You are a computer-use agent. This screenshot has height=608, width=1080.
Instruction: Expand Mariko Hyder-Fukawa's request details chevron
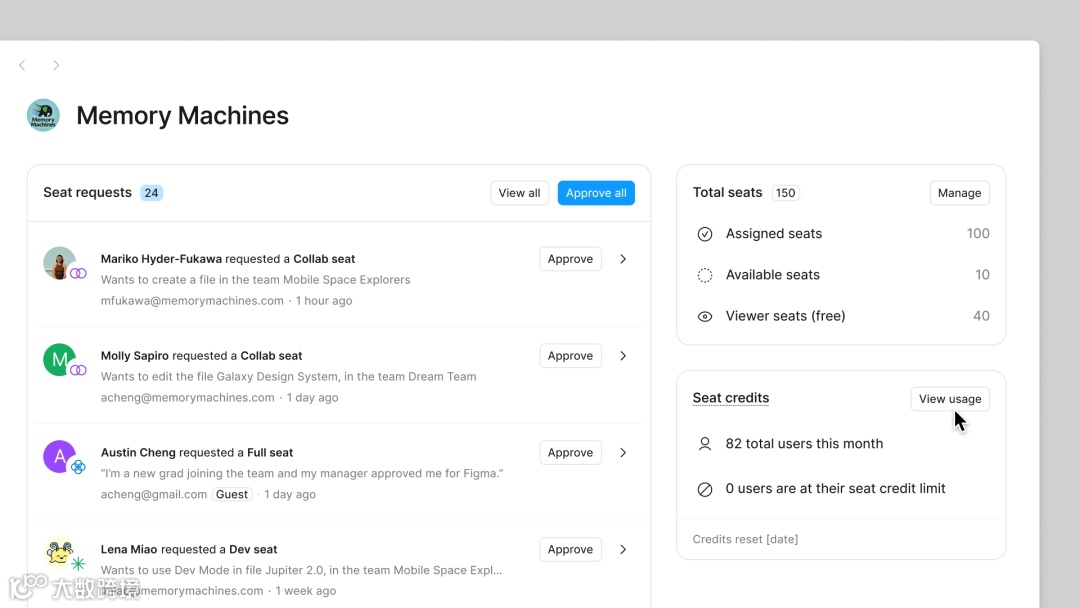pos(623,259)
